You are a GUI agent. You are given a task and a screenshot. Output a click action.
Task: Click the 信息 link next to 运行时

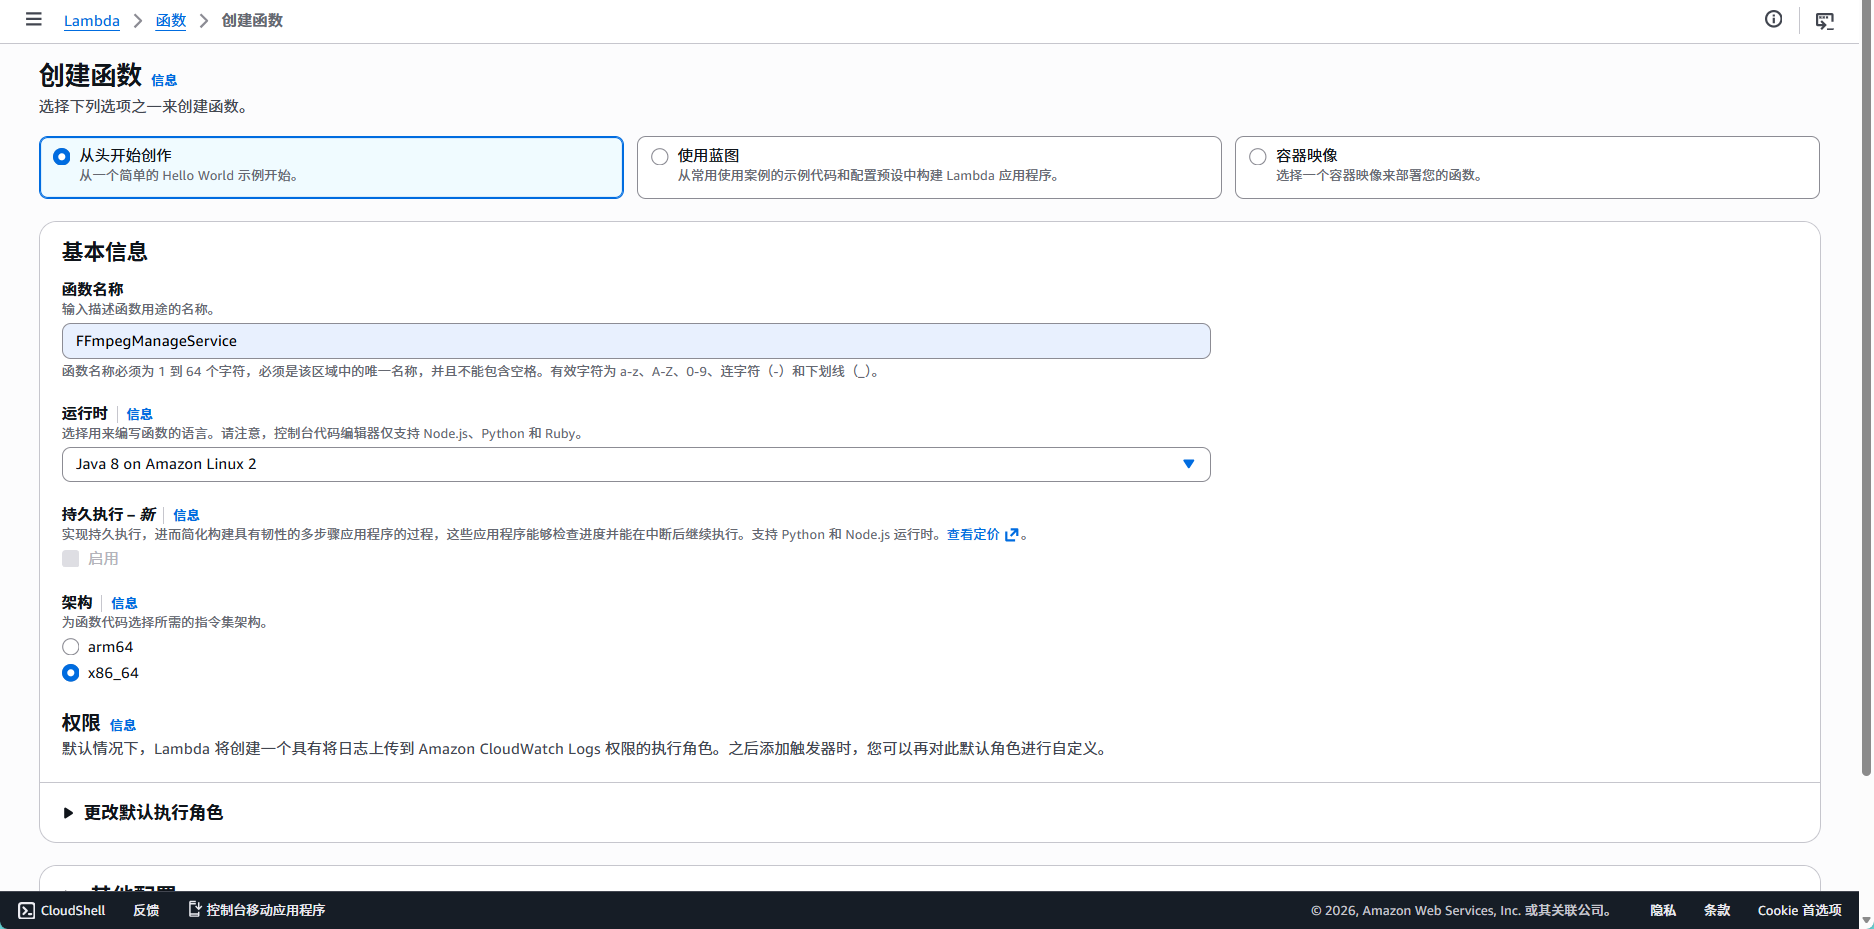tap(139, 414)
